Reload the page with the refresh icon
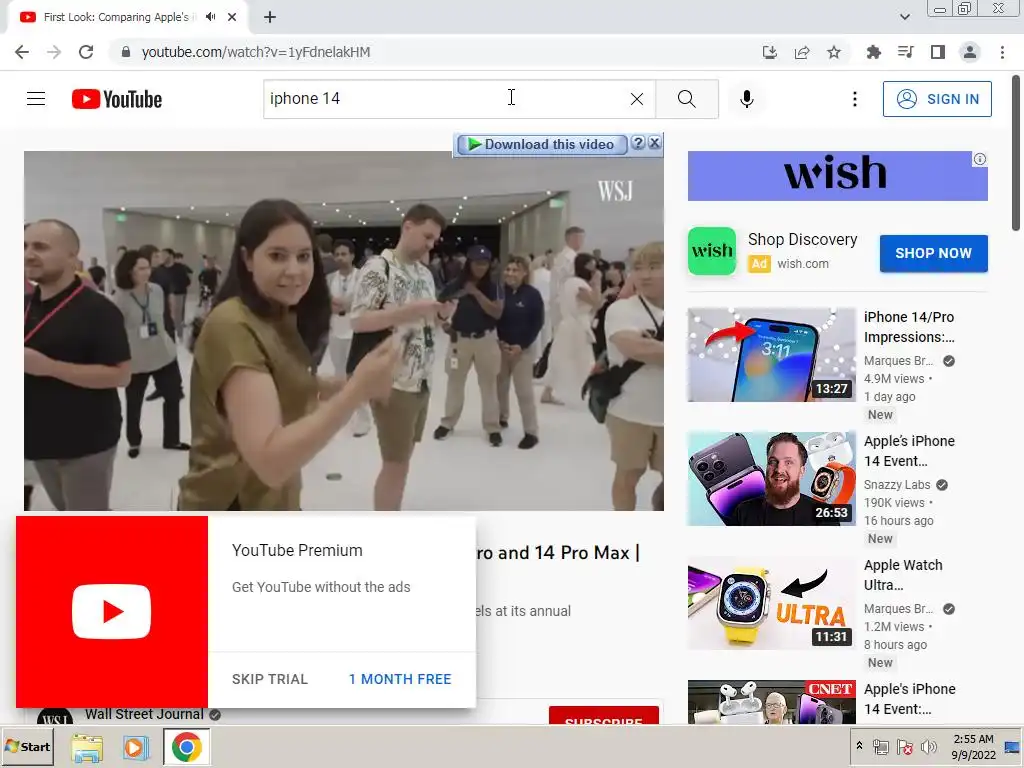The image size is (1024, 768). click(86, 52)
